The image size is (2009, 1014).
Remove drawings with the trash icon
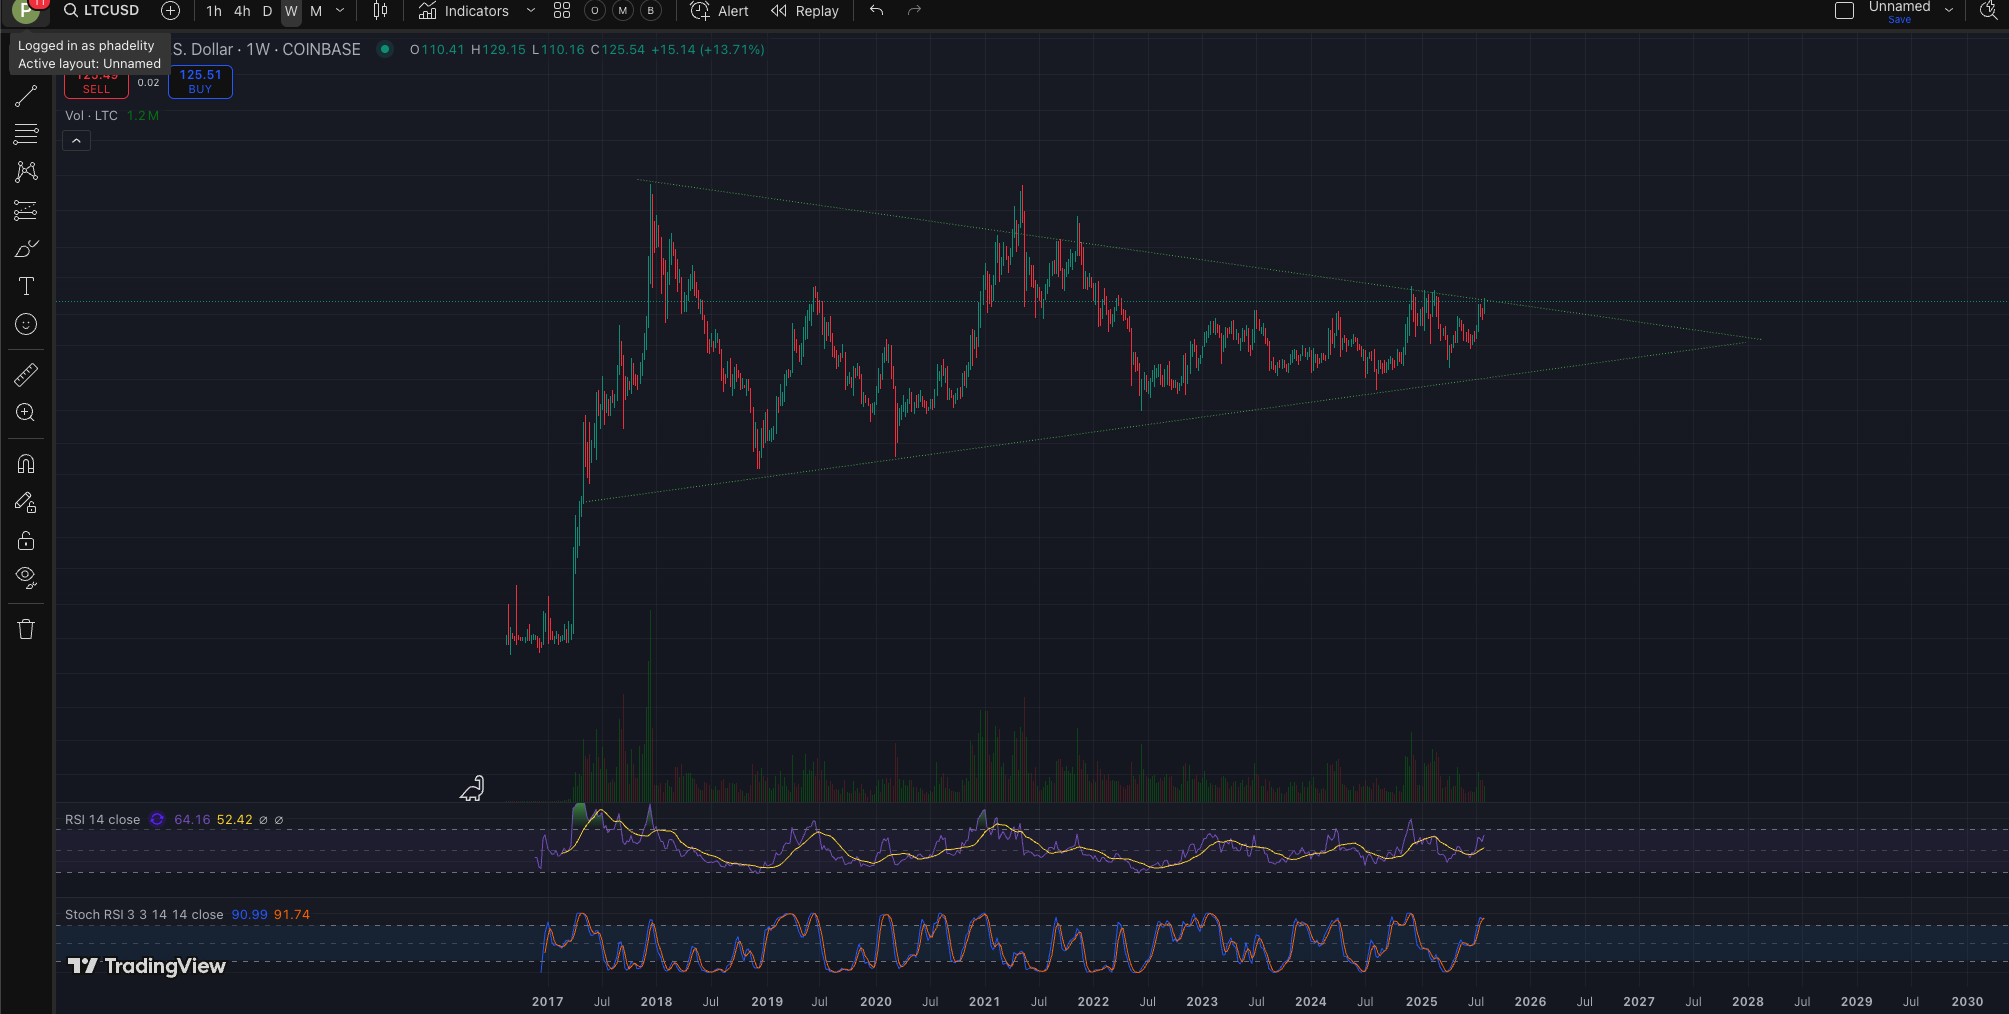[x=26, y=629]
